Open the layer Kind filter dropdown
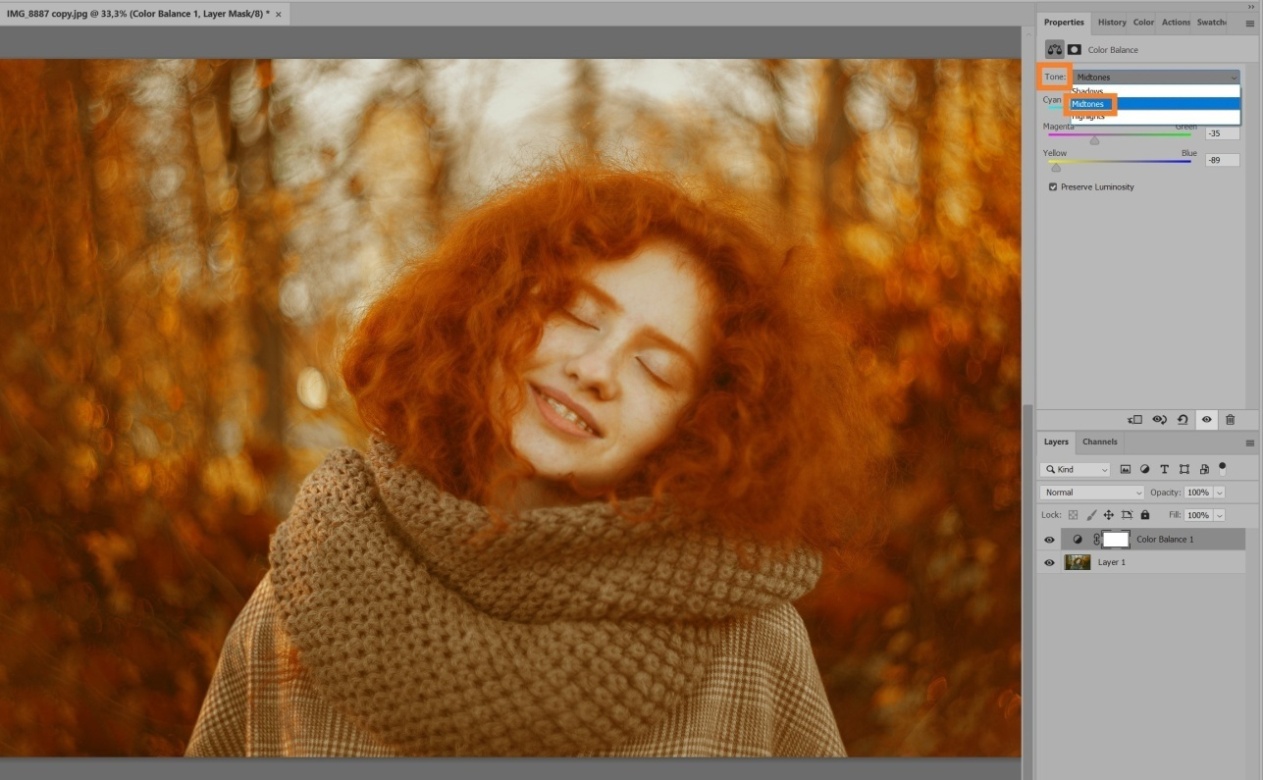 click(1075, 469)
